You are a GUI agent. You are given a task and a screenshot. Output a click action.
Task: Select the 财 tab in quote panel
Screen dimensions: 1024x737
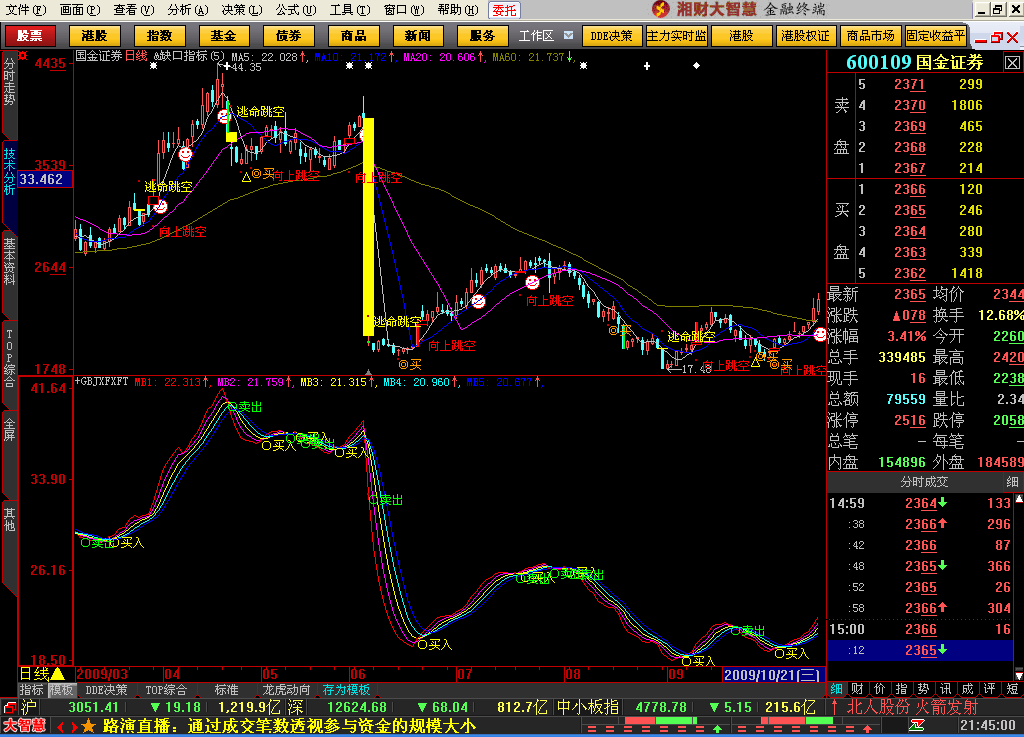(x=857, y=689)
